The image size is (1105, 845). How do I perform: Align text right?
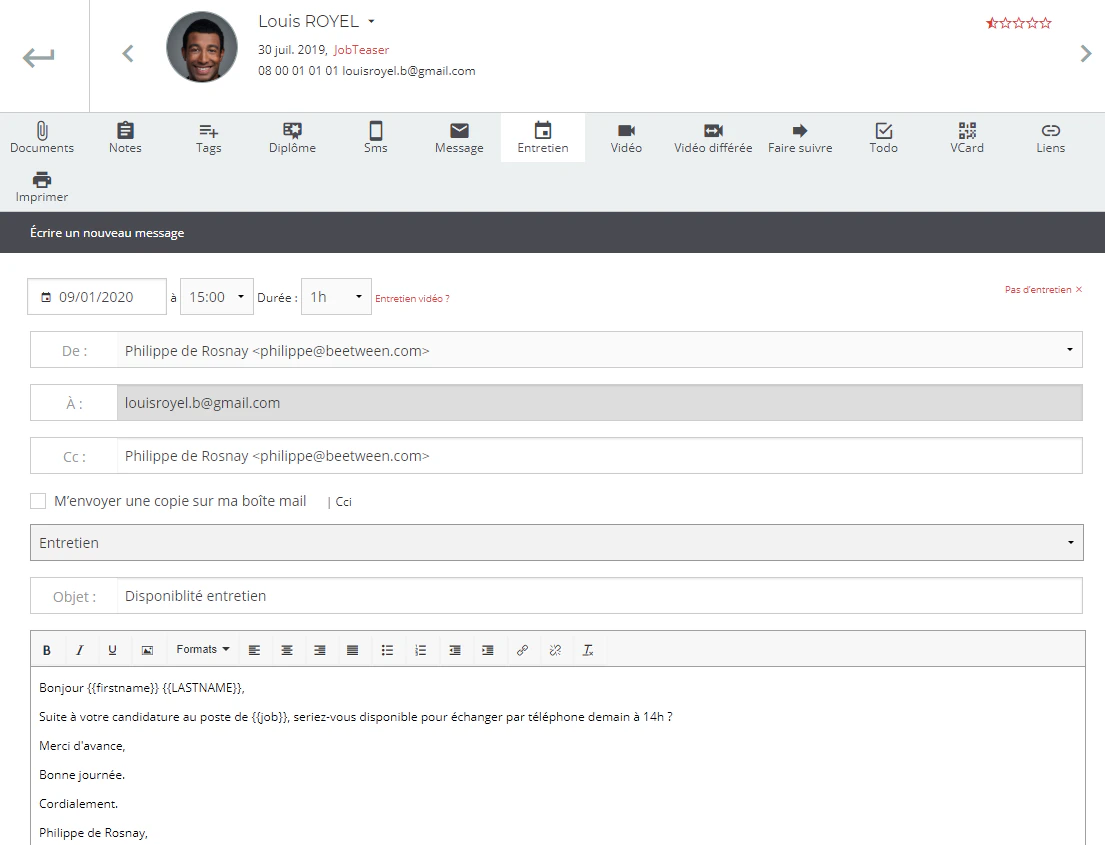pyautogui.click(x=319, y=650)
